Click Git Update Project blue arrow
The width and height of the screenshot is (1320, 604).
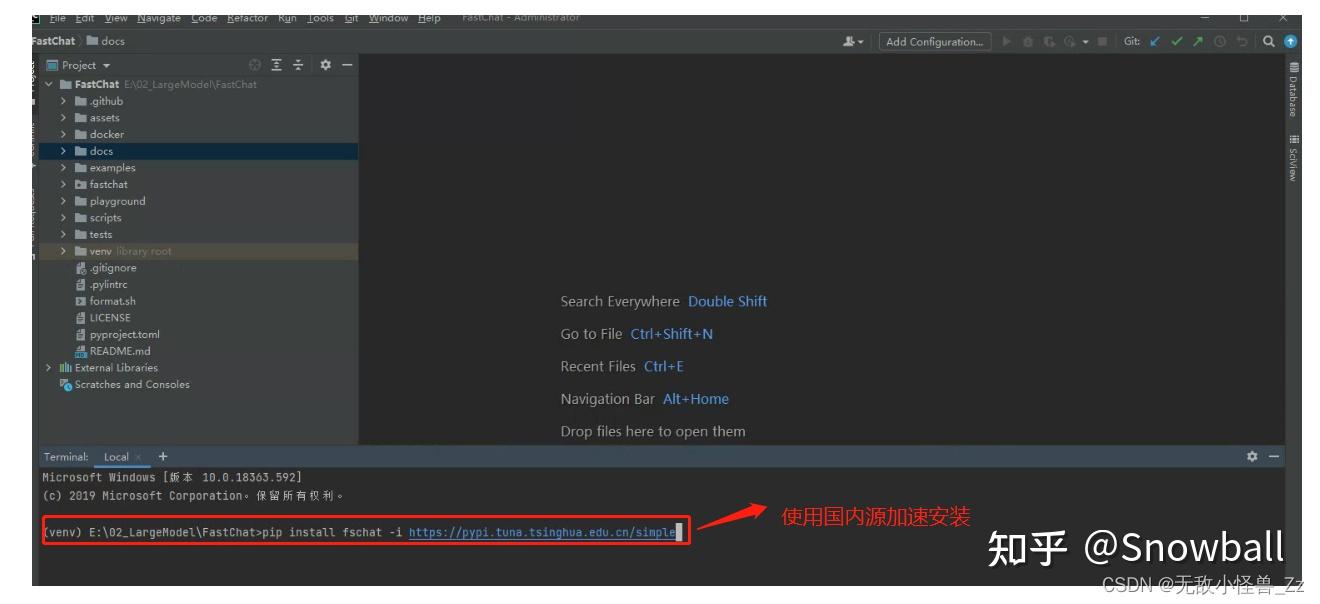1155,42
